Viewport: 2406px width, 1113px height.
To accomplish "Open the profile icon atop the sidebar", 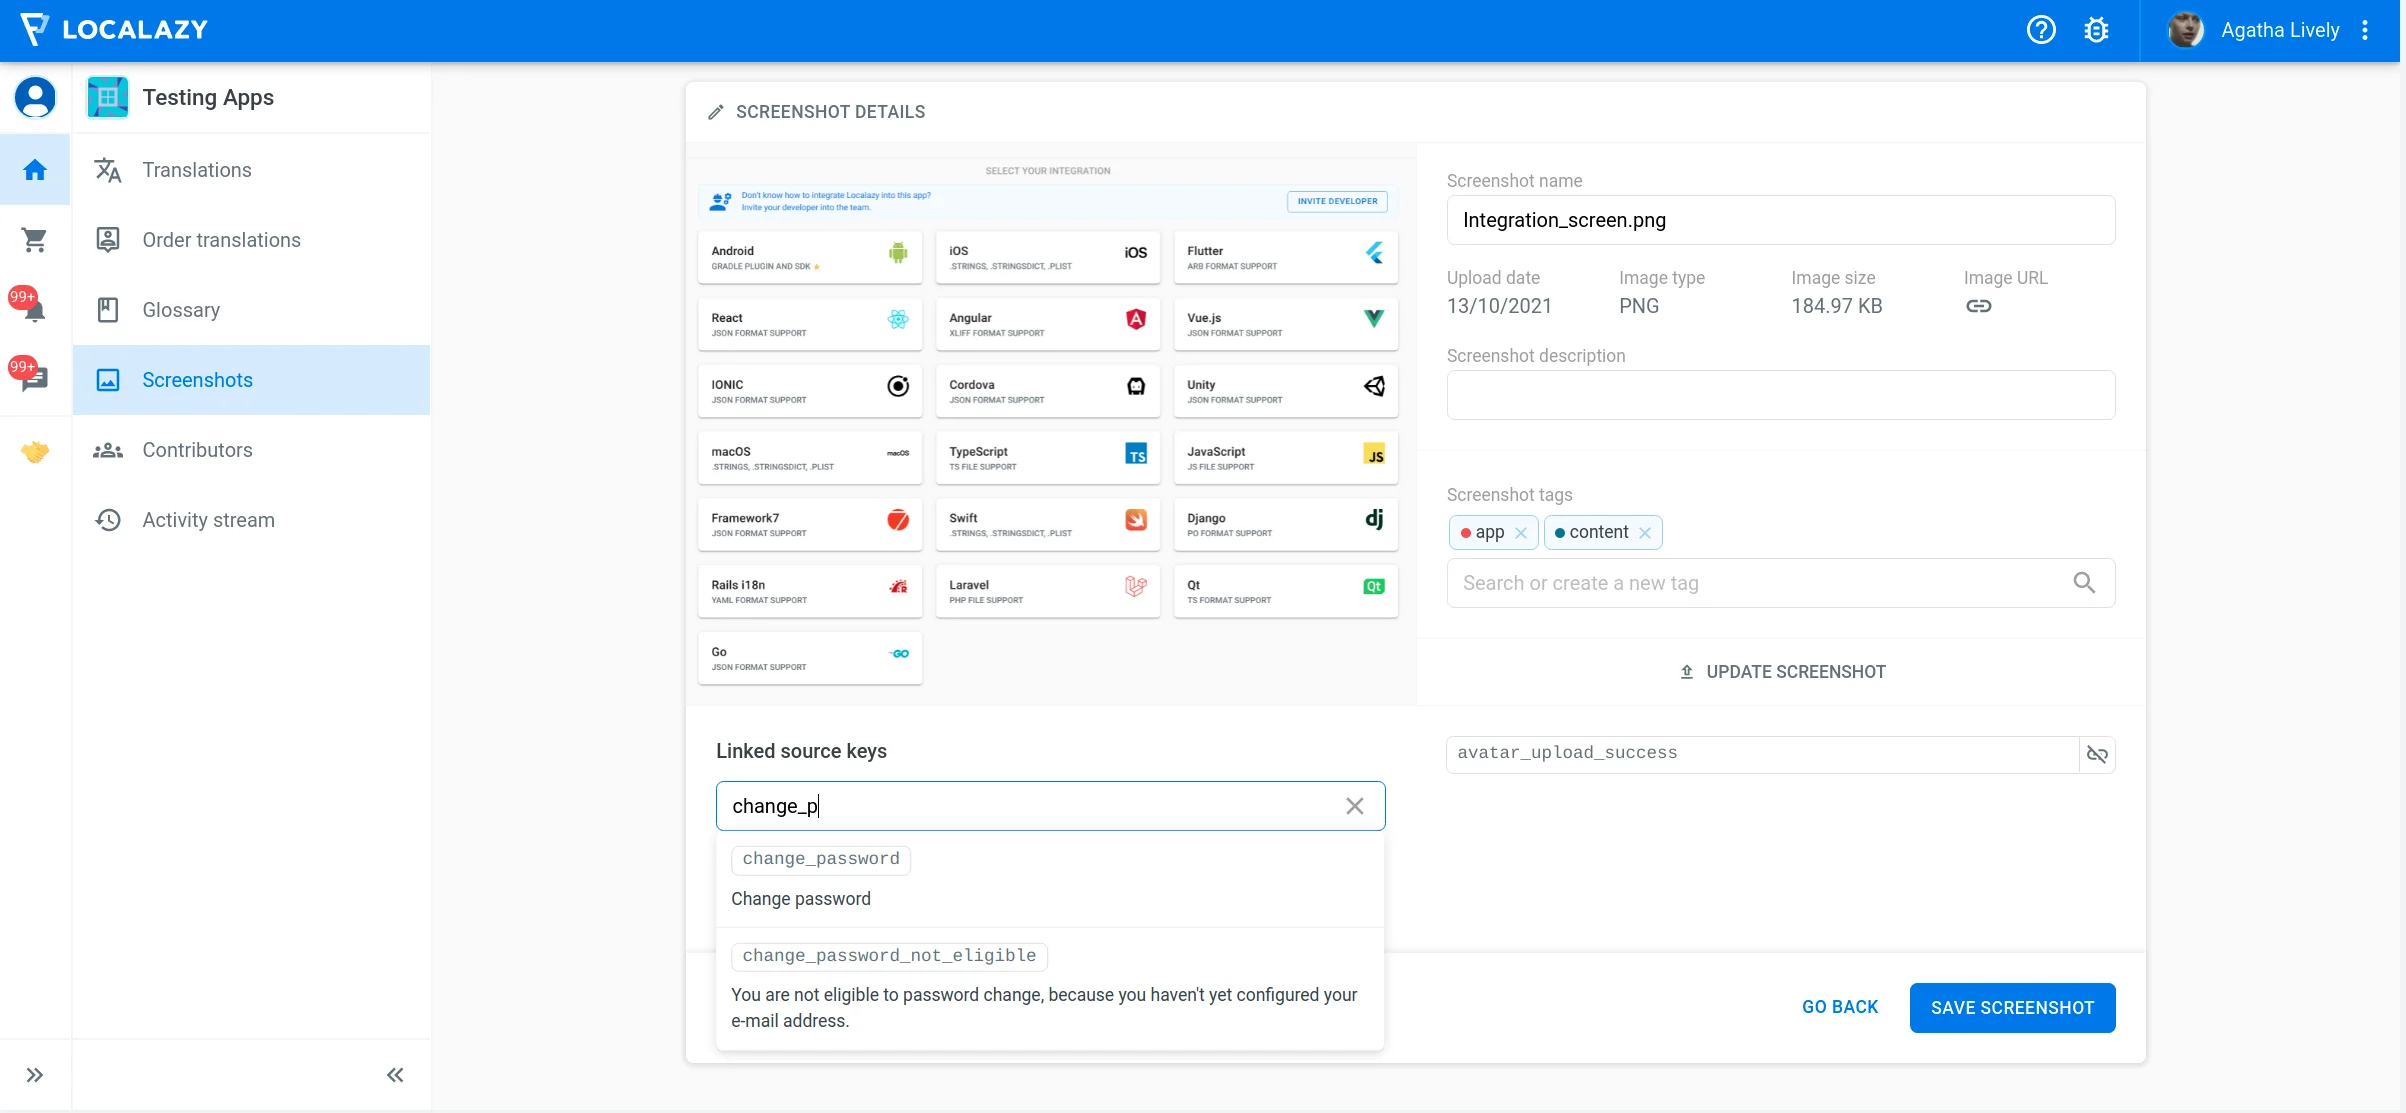I will pyautogui.click(x=35, y=97).
